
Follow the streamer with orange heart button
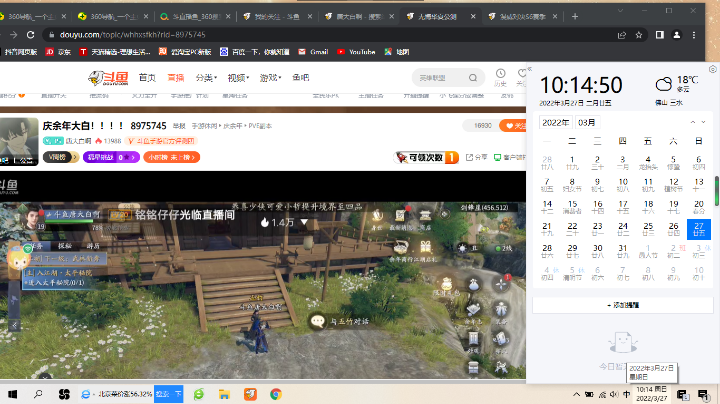(x=513, y=125)
